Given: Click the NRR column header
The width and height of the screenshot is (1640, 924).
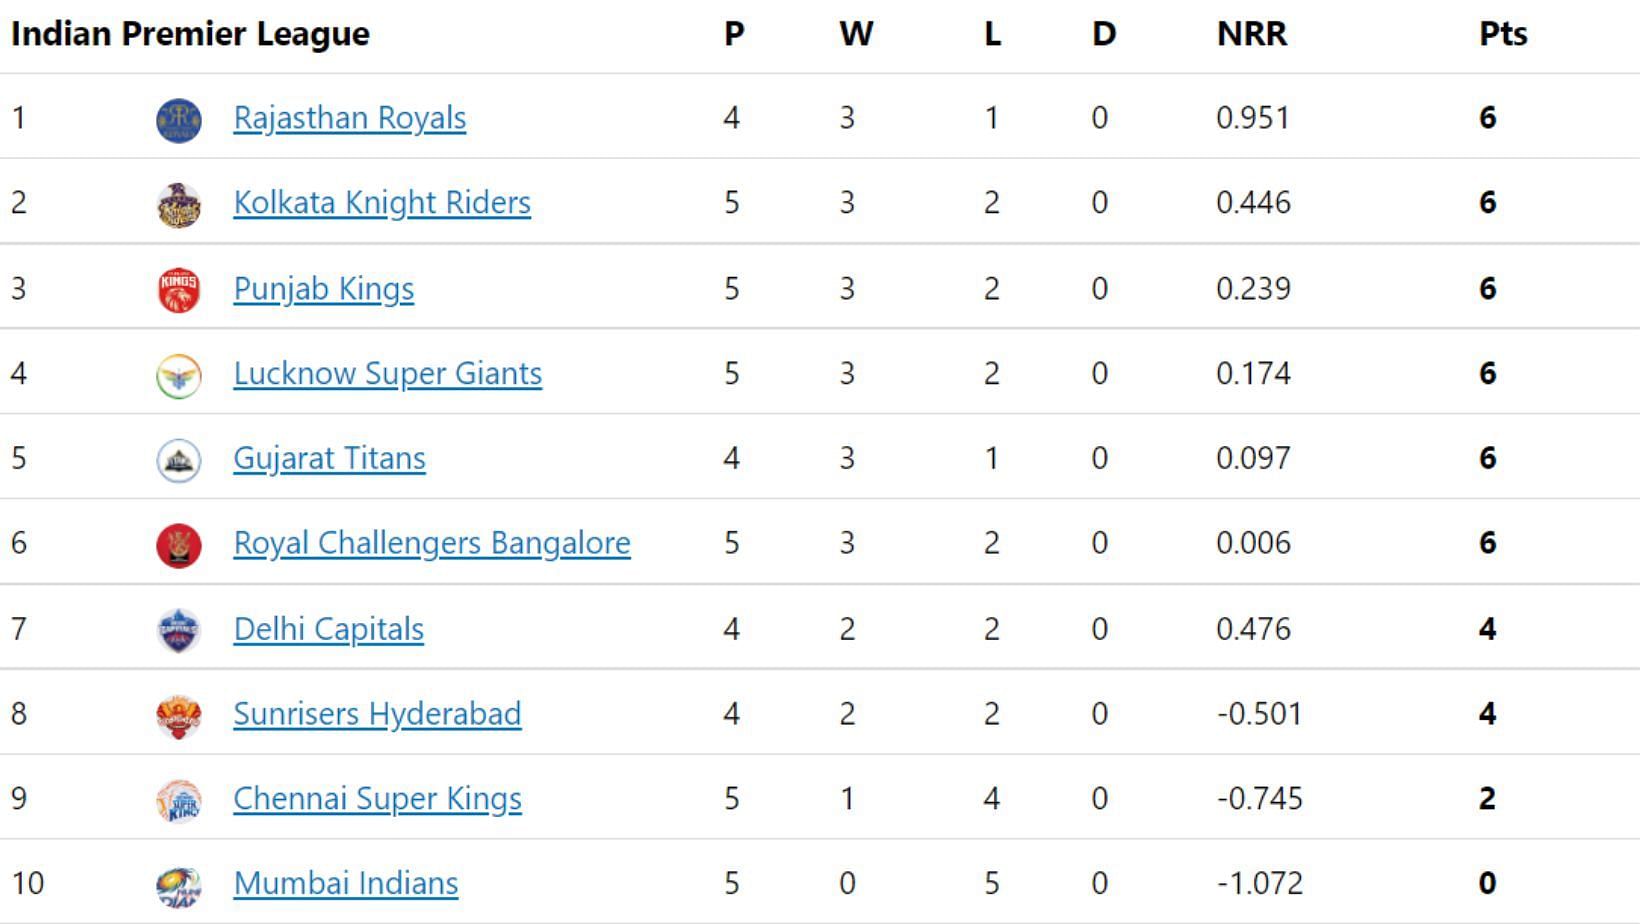Looking at the screenshot, I should tap(1252, 34).
